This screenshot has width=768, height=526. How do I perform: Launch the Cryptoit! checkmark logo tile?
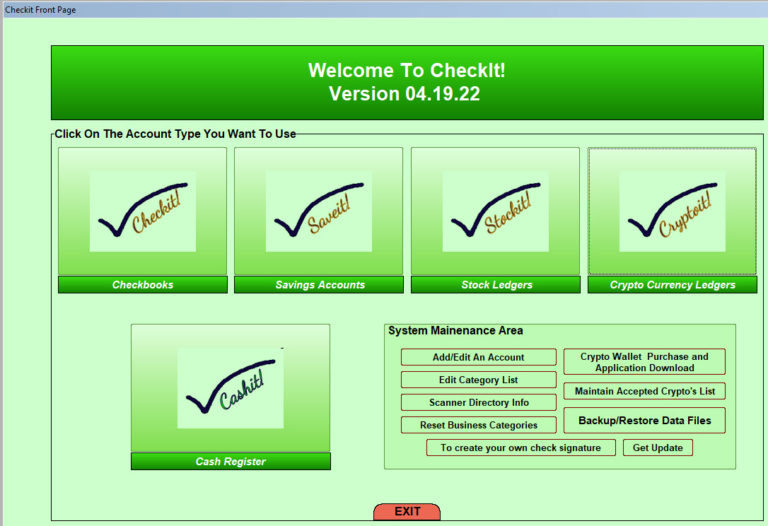[x=672, y=211]
